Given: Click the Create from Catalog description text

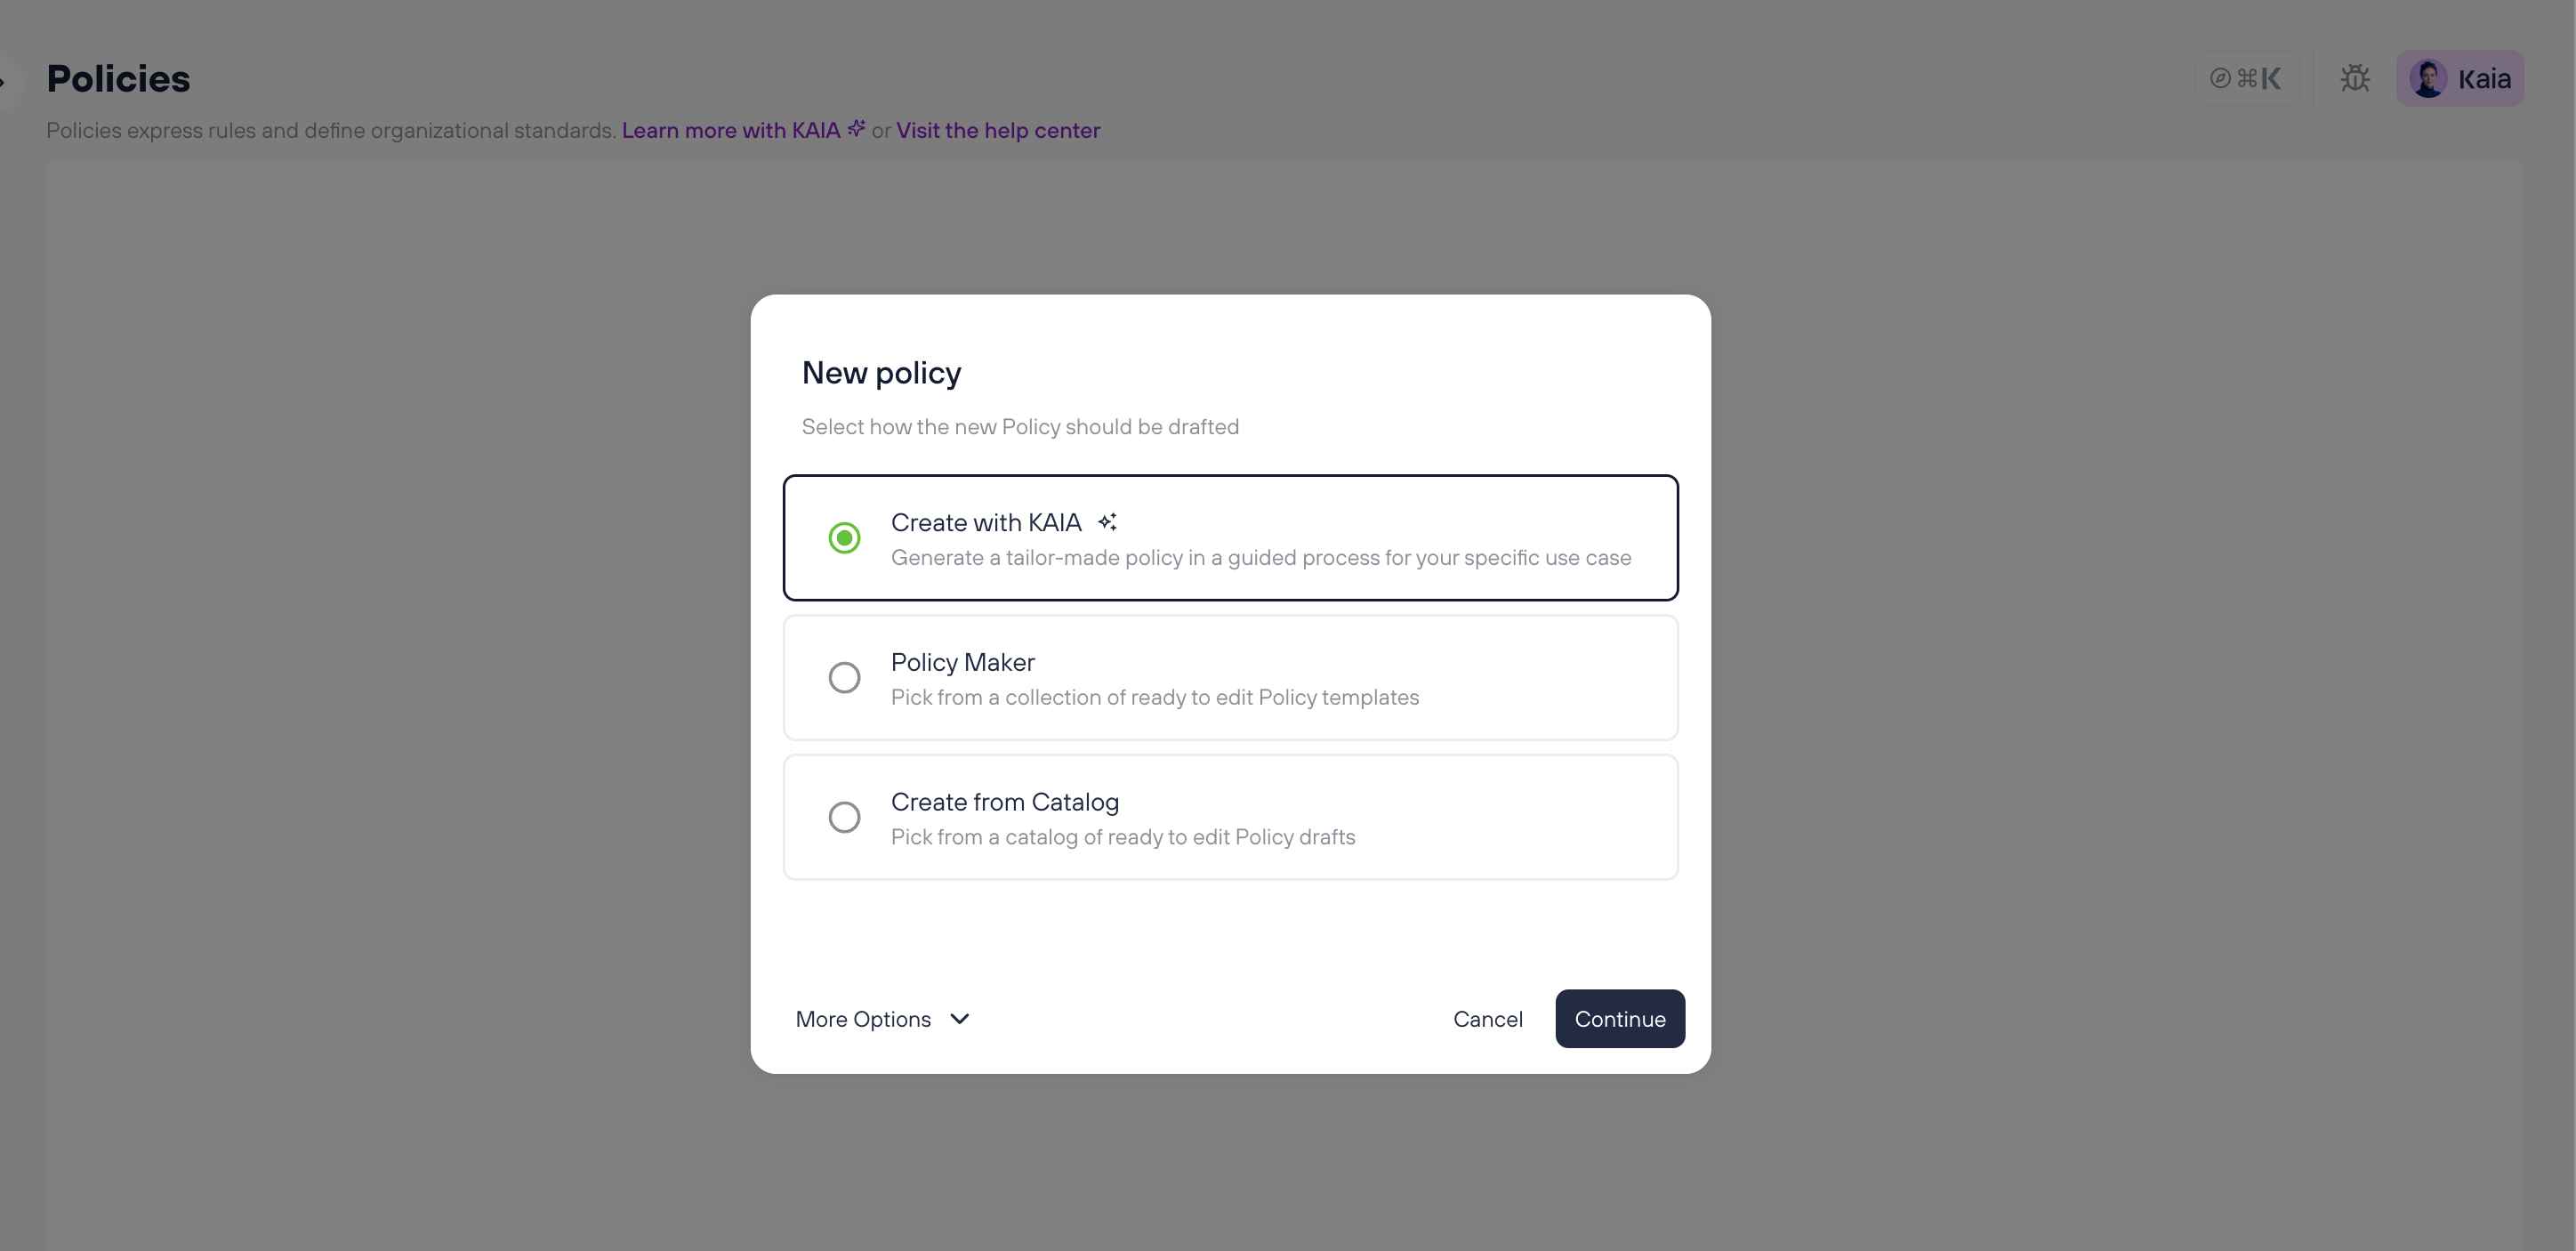Looking at the screenshot, I should point(1122,837).
